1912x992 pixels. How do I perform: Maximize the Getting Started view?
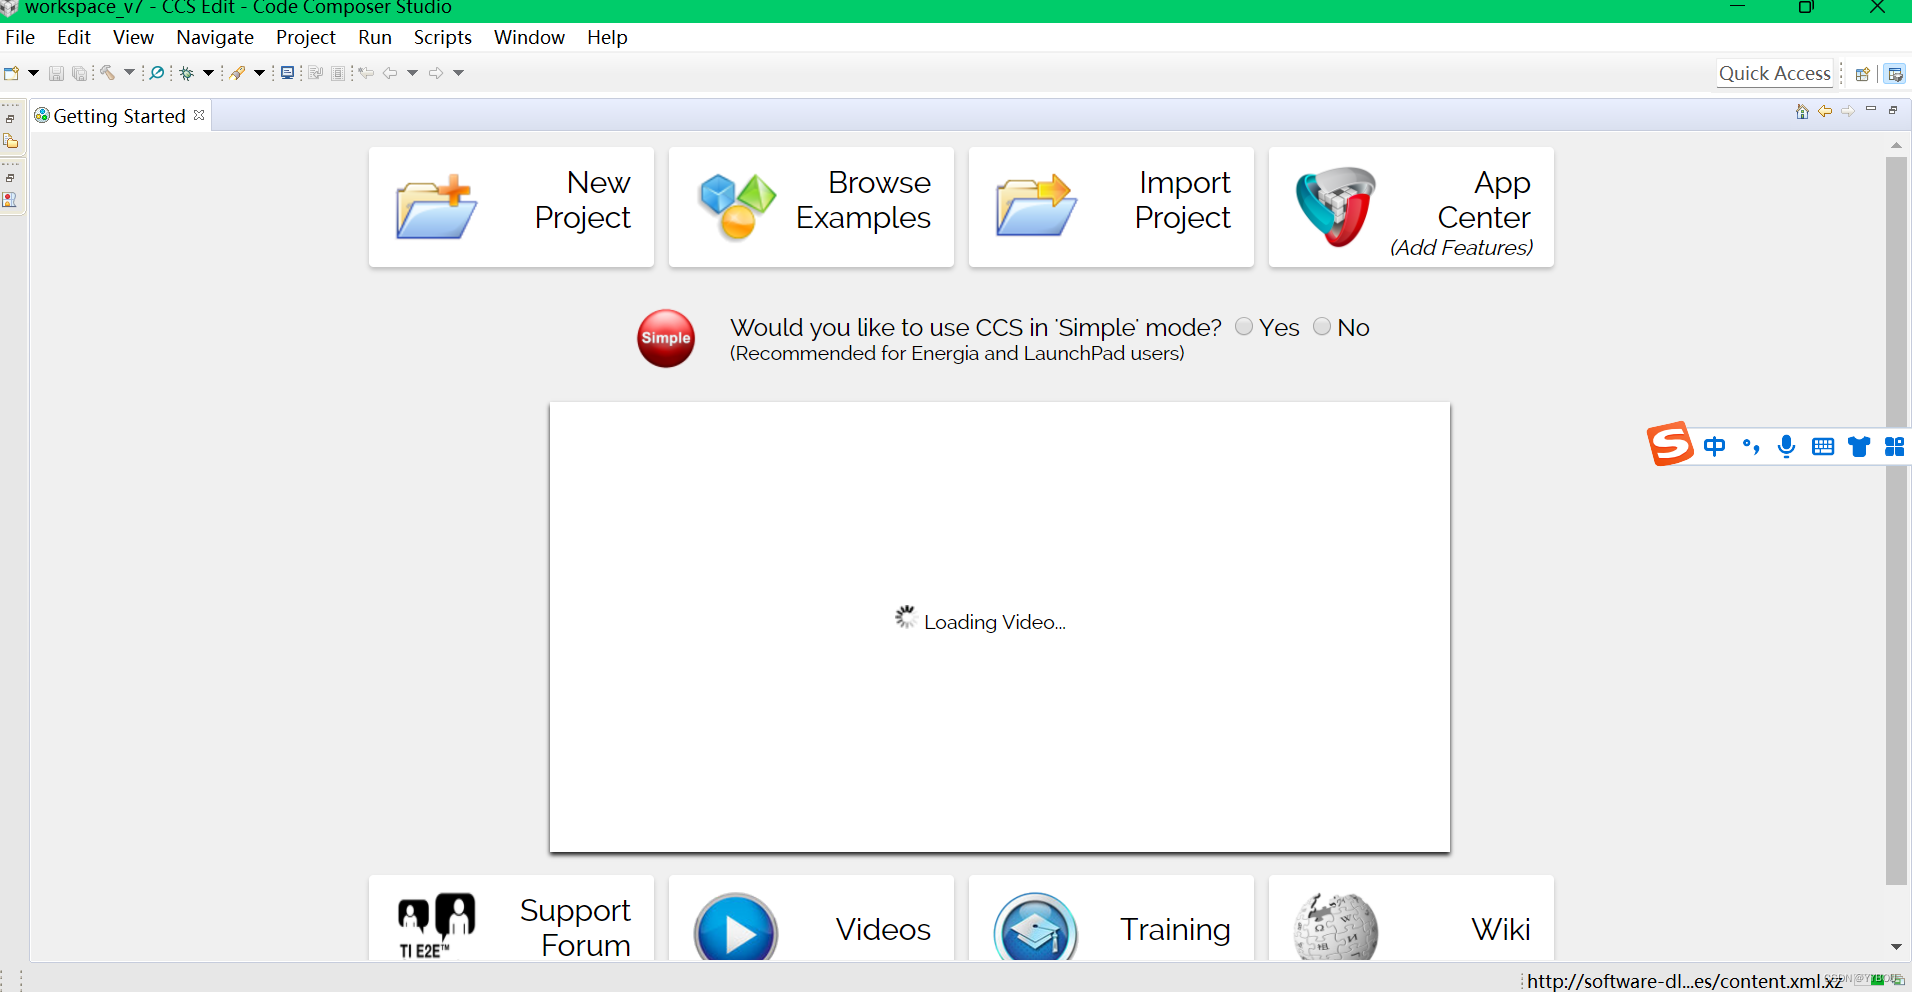[1893, 110]
